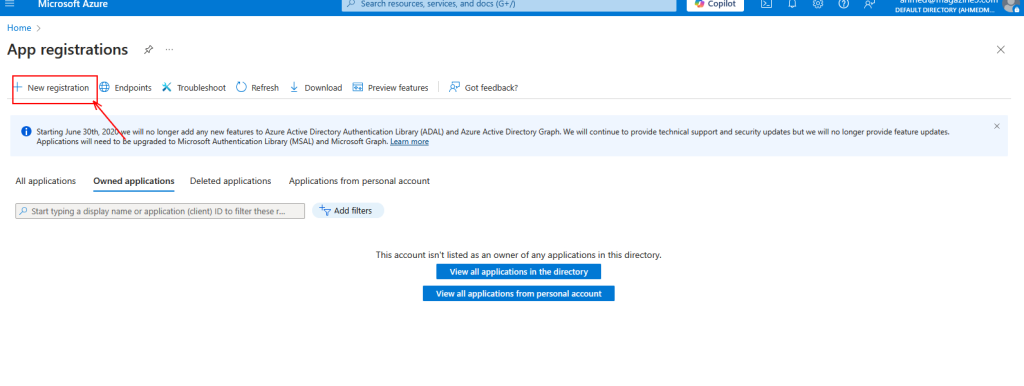
Task: Open Preview features
Action: [x=391, y=88]
